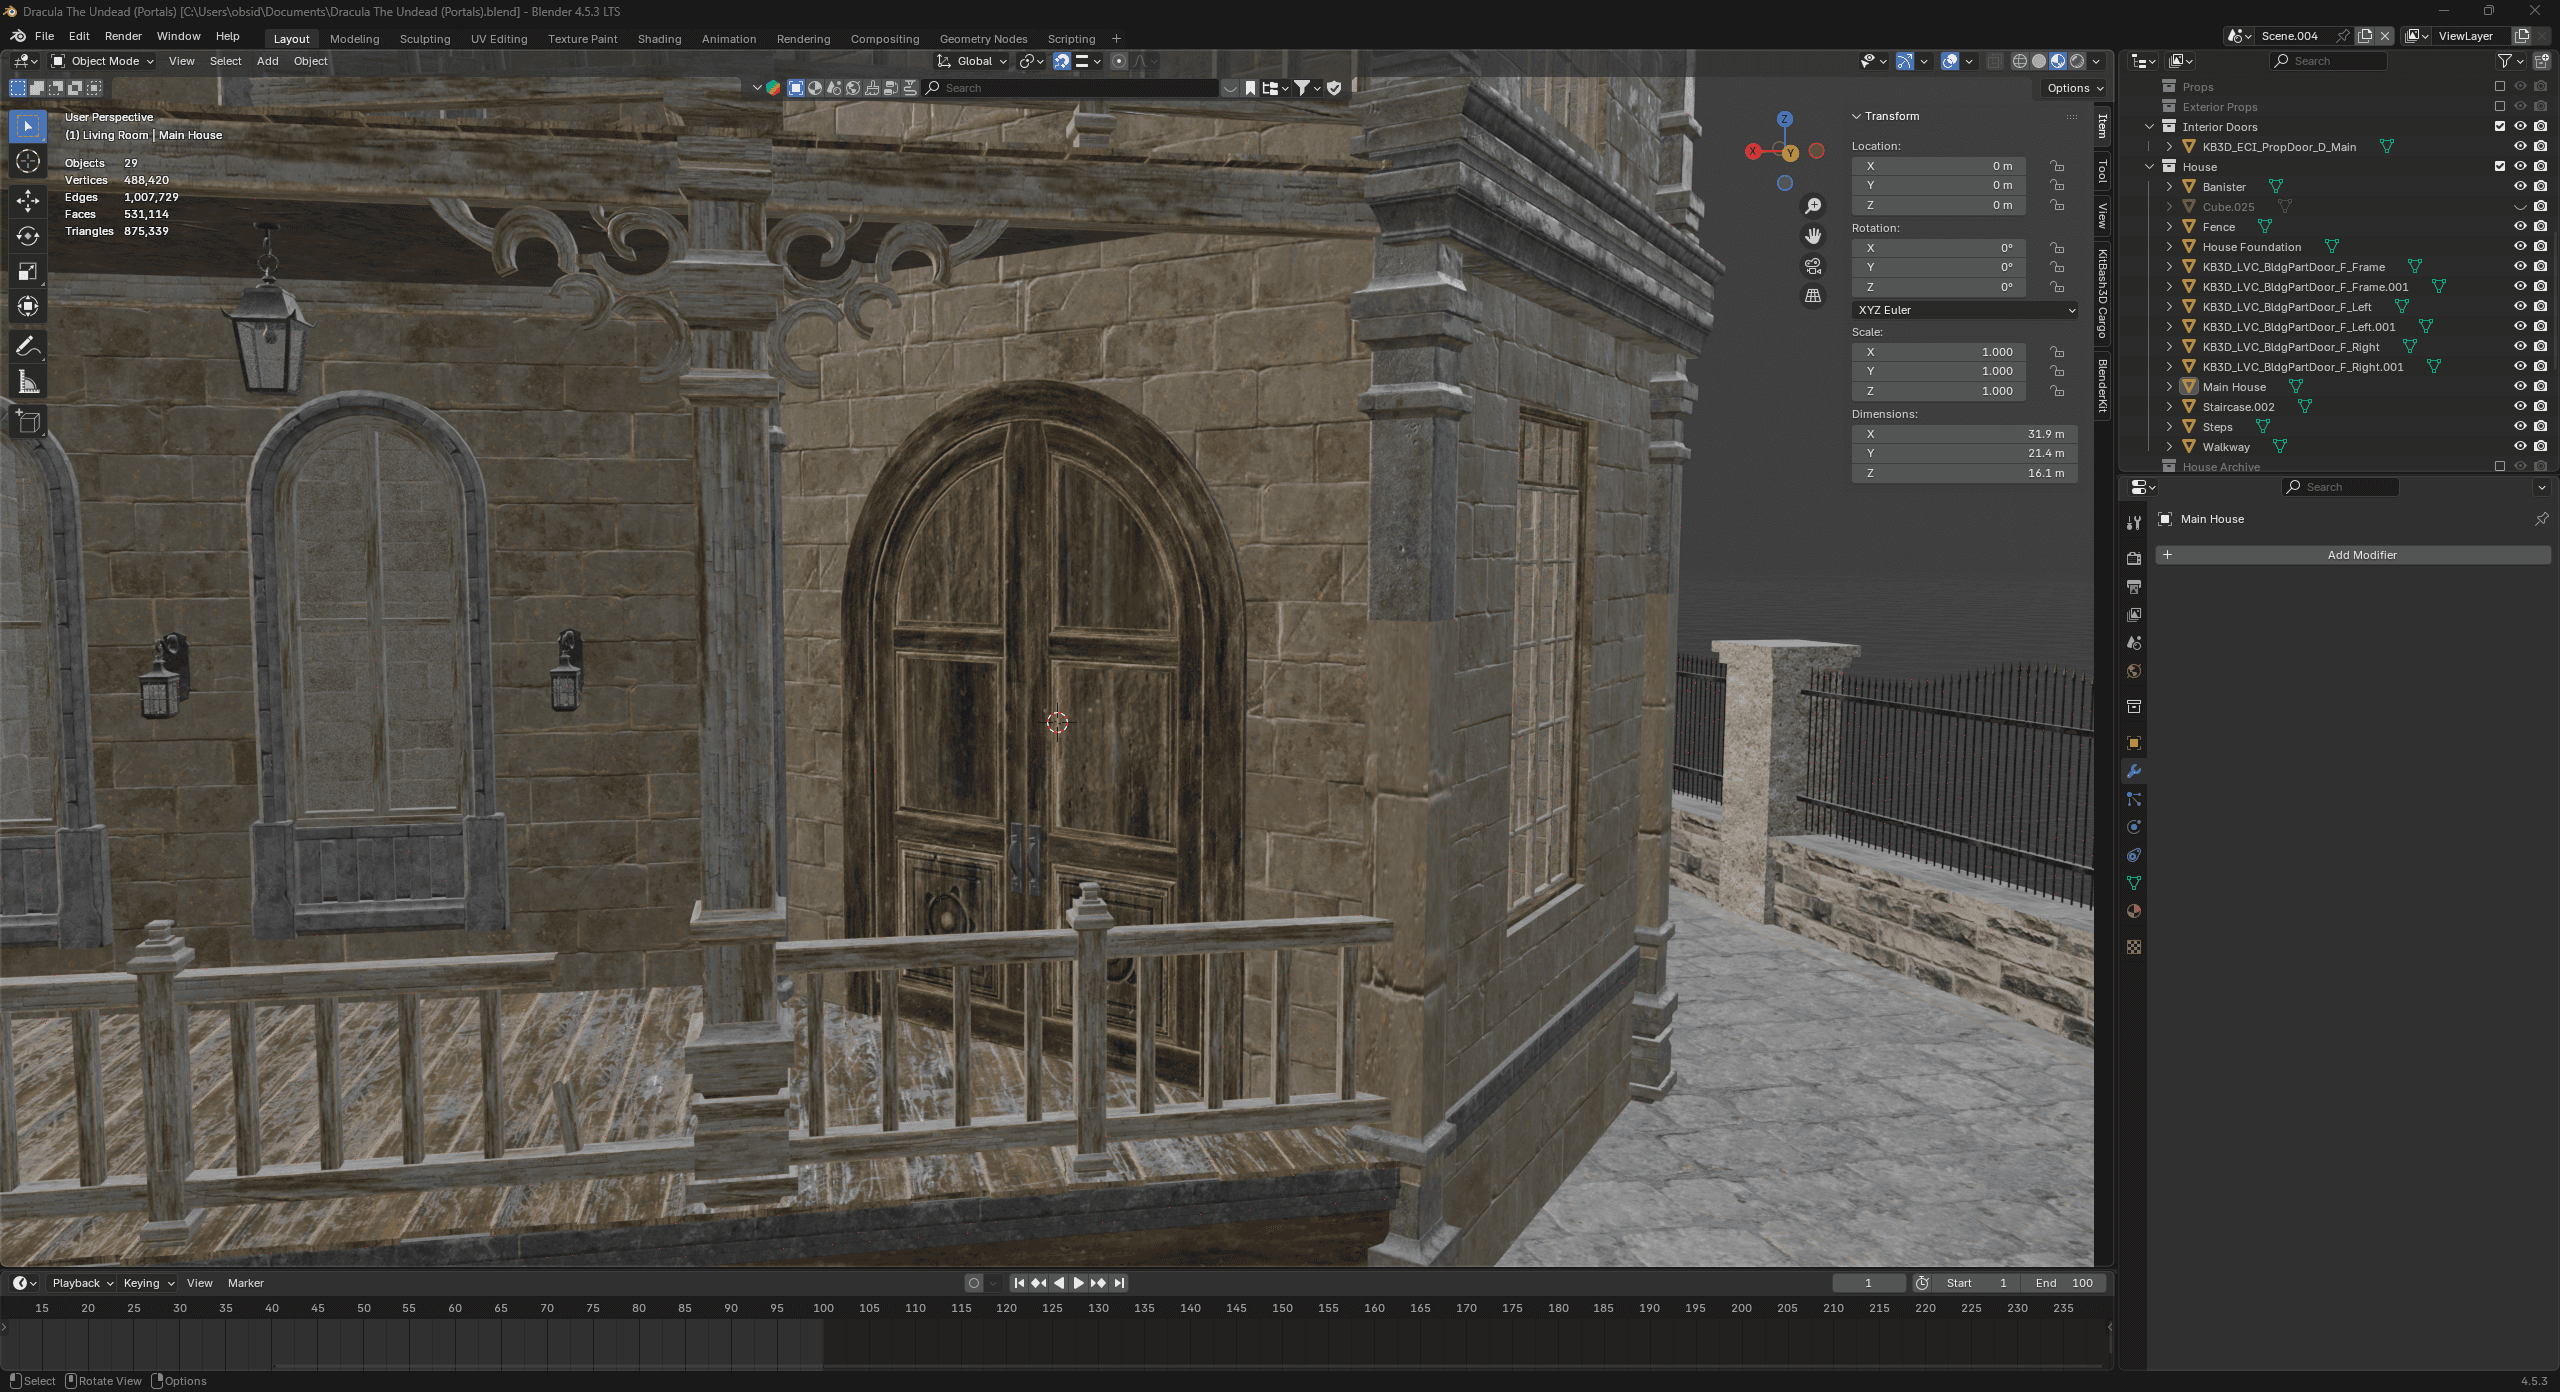
Task: Open the Physics properties tab icon
Action: [2134, 827]
